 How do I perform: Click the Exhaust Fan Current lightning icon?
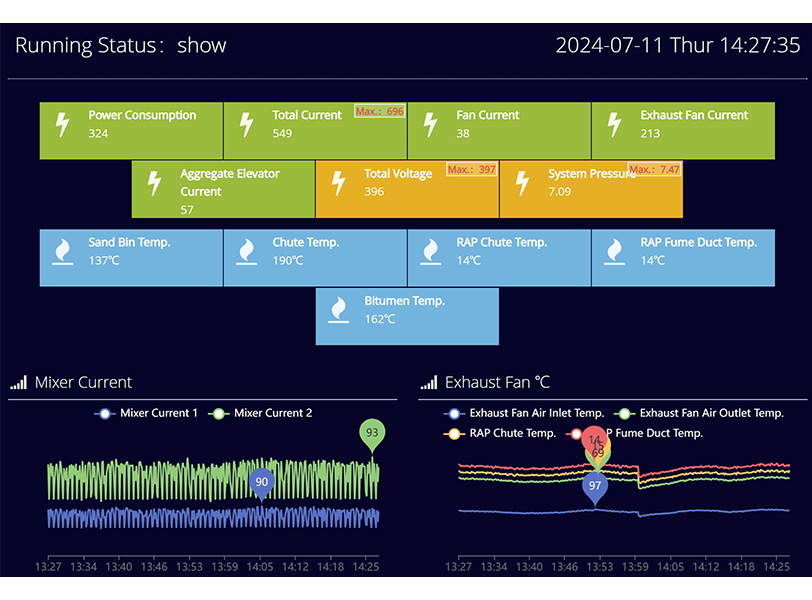click(614, 125)
